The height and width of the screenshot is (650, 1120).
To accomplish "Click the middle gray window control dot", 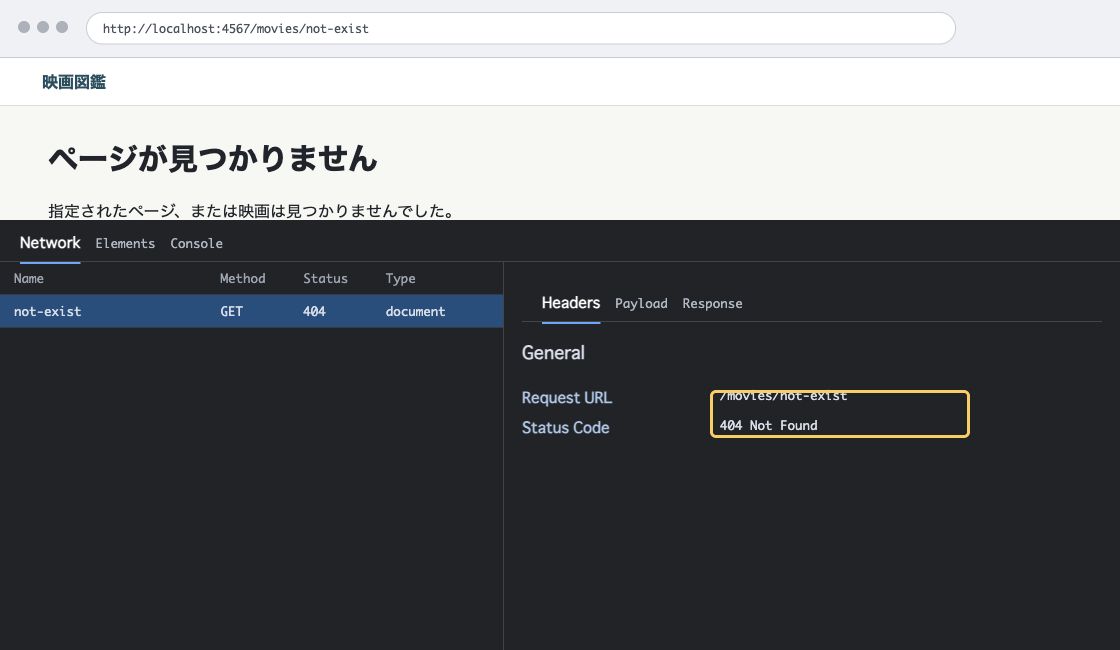I will tap(43, 27).
